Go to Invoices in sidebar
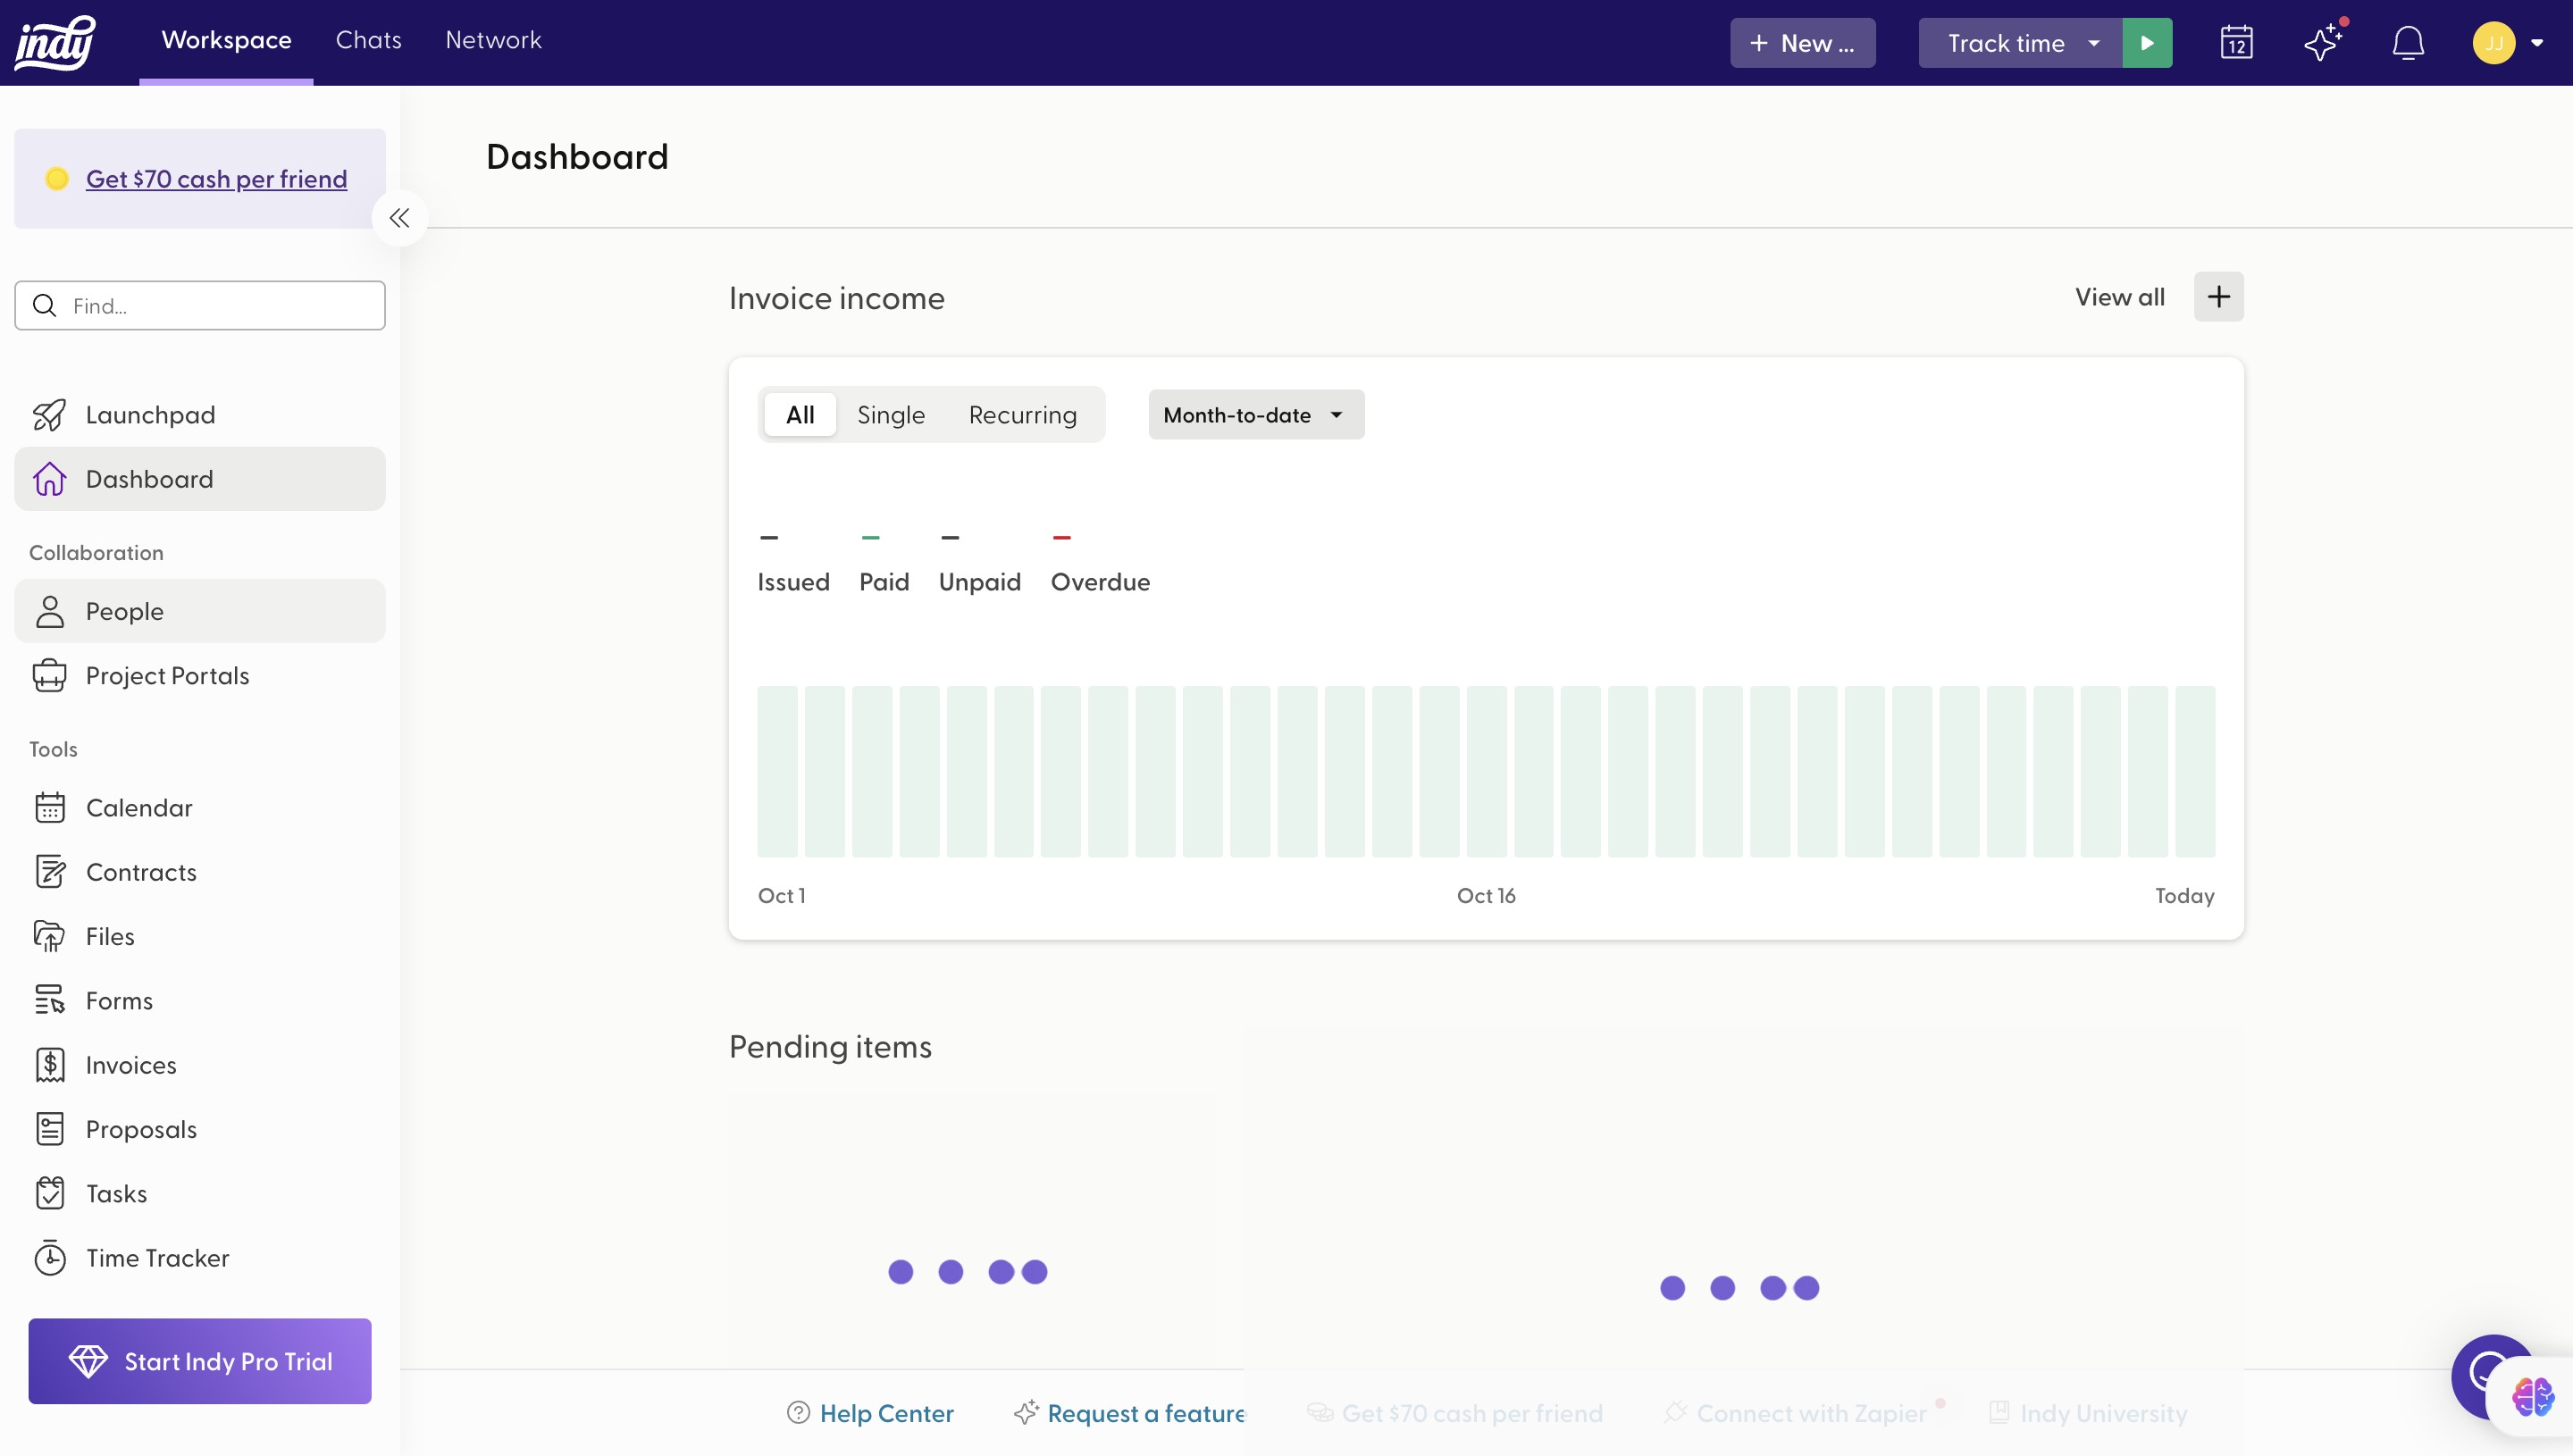This screenshot has height=1456, width=2573. tap(131, 1065)
